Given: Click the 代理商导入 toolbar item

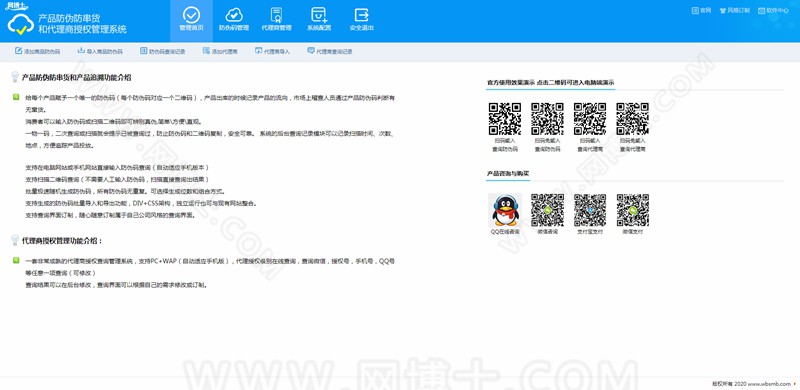Looking at the screenshot, I should (x=272, y=52).
